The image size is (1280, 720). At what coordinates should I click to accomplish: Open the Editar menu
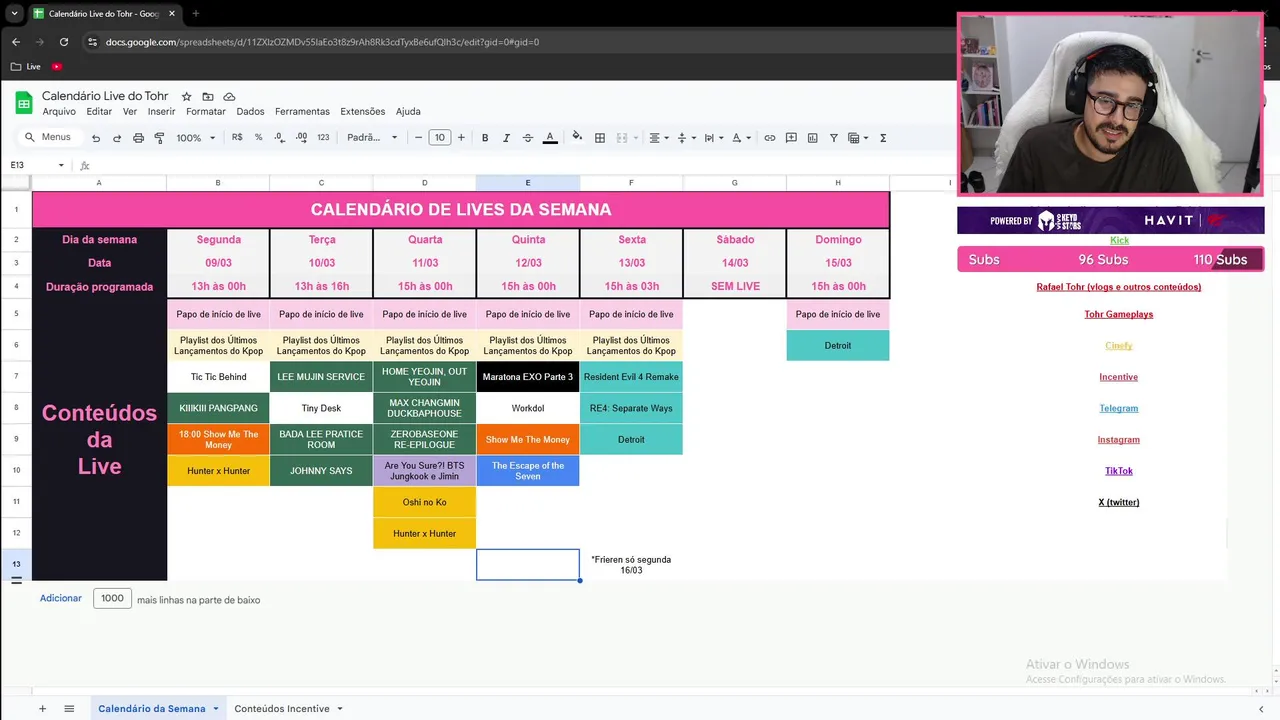coord(99,112)
